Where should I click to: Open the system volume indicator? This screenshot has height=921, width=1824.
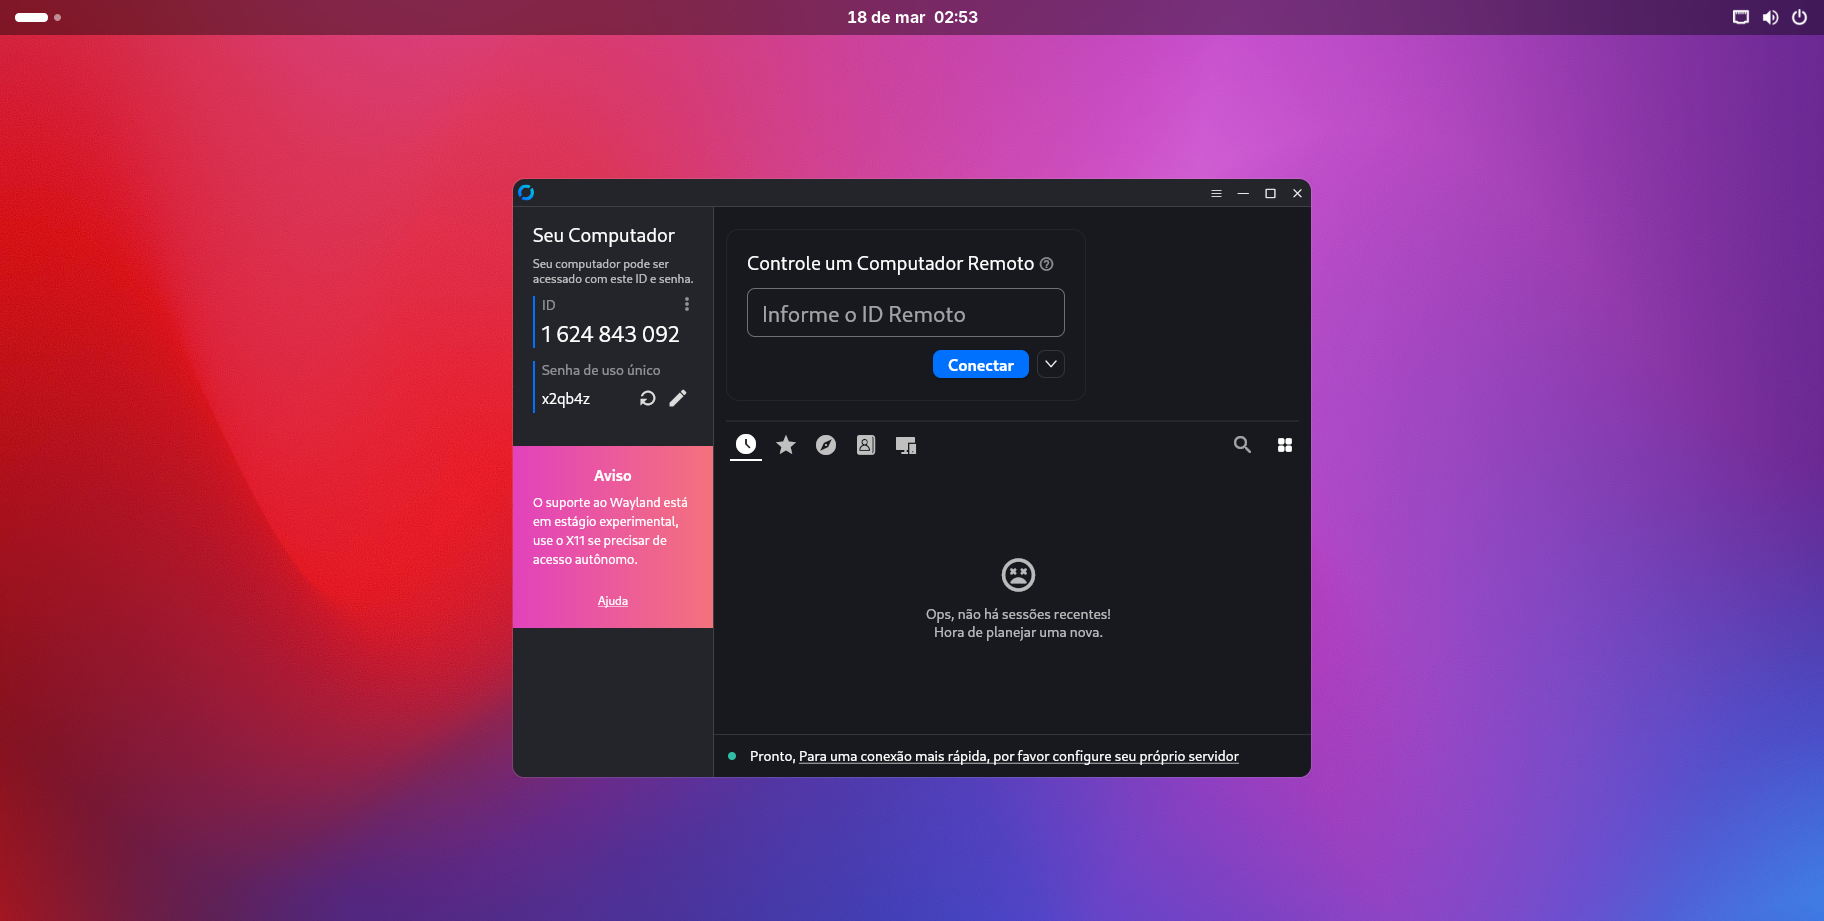[1770, 17]
